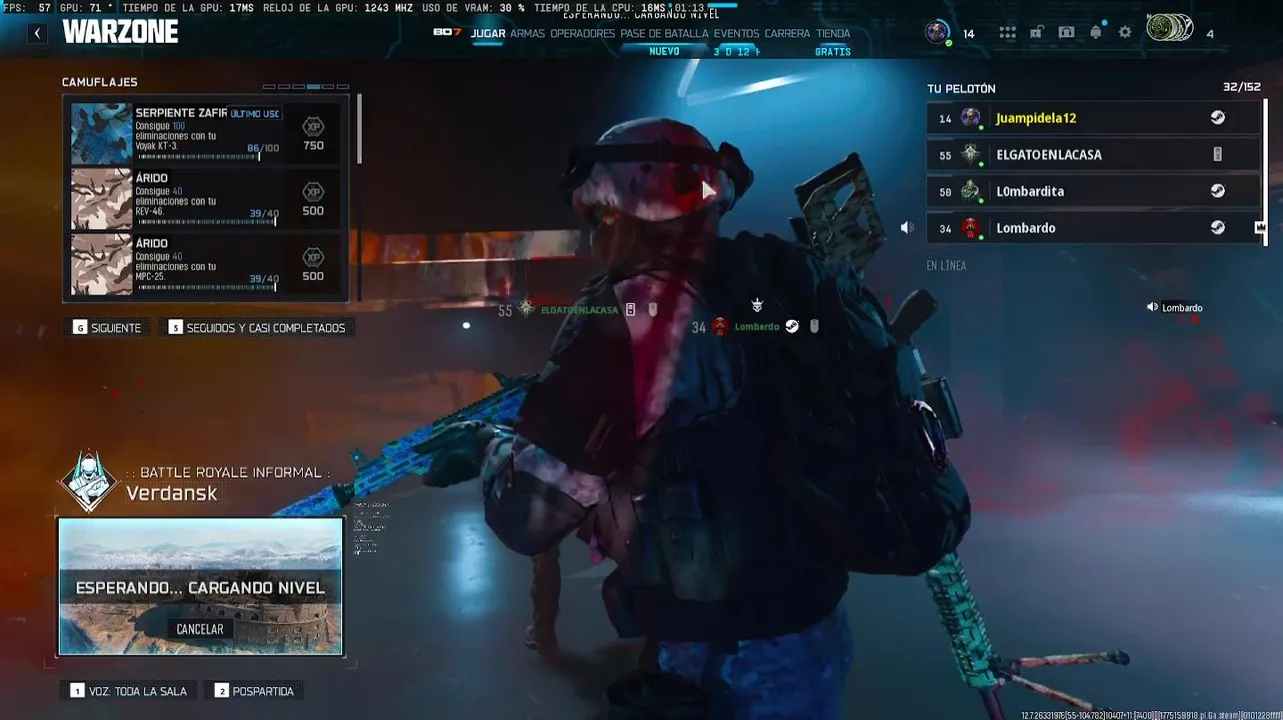Viewport: 1283px width, 720px height.
Task: Click NUEVO label under ARMAS
Action: [x=664, y=51]
